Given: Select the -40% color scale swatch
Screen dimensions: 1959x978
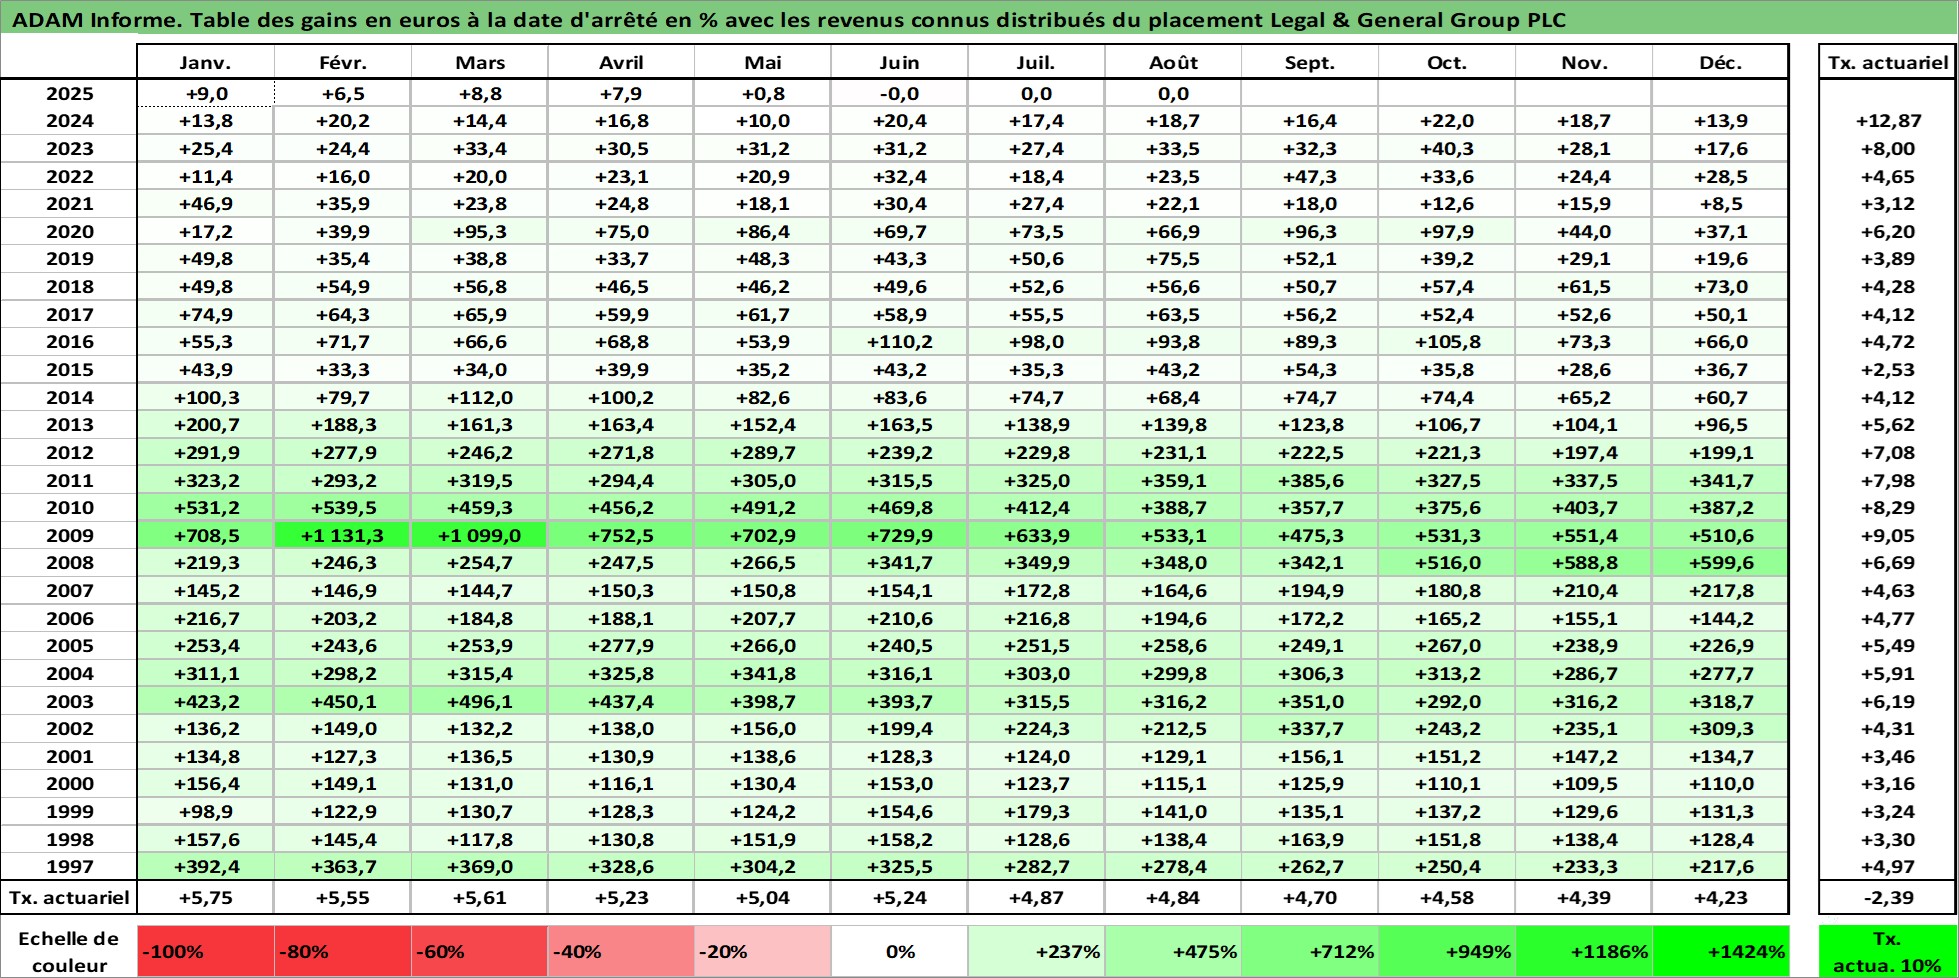Looking at the screenshot, I should [x=621, y=951].
